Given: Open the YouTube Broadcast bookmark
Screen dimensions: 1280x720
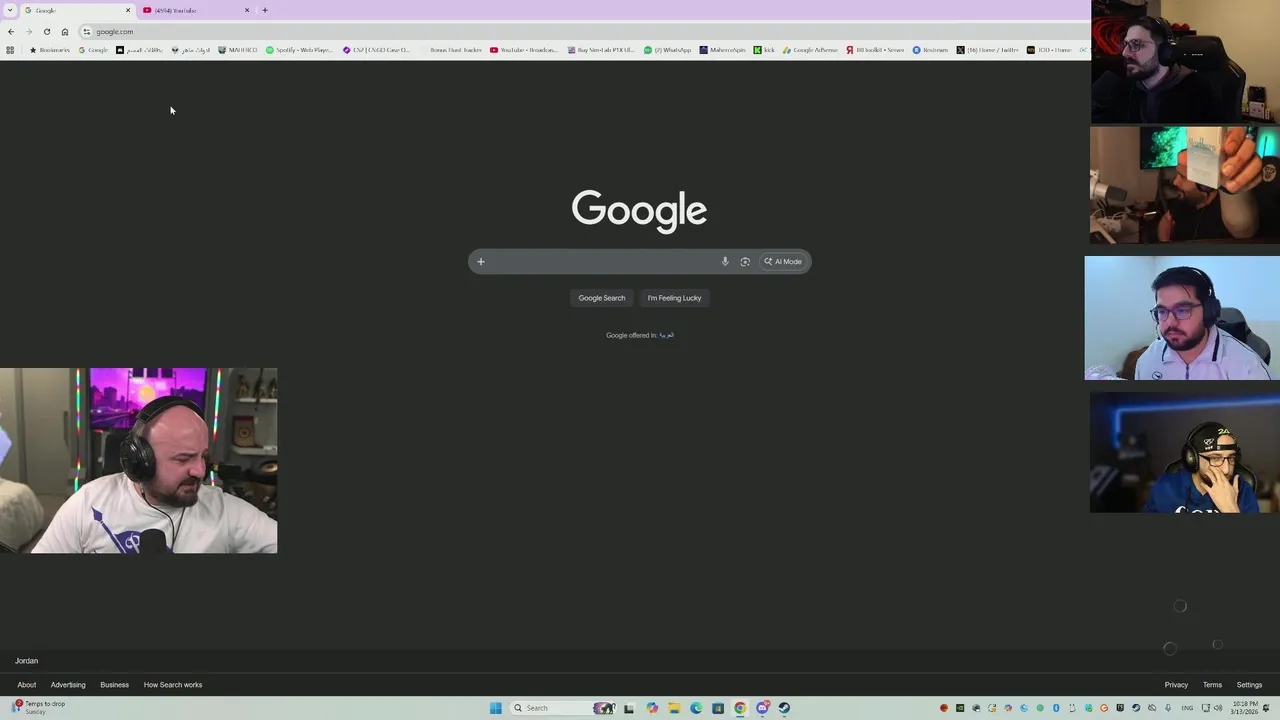Looking at the screenshot, I should click(524, 50).
